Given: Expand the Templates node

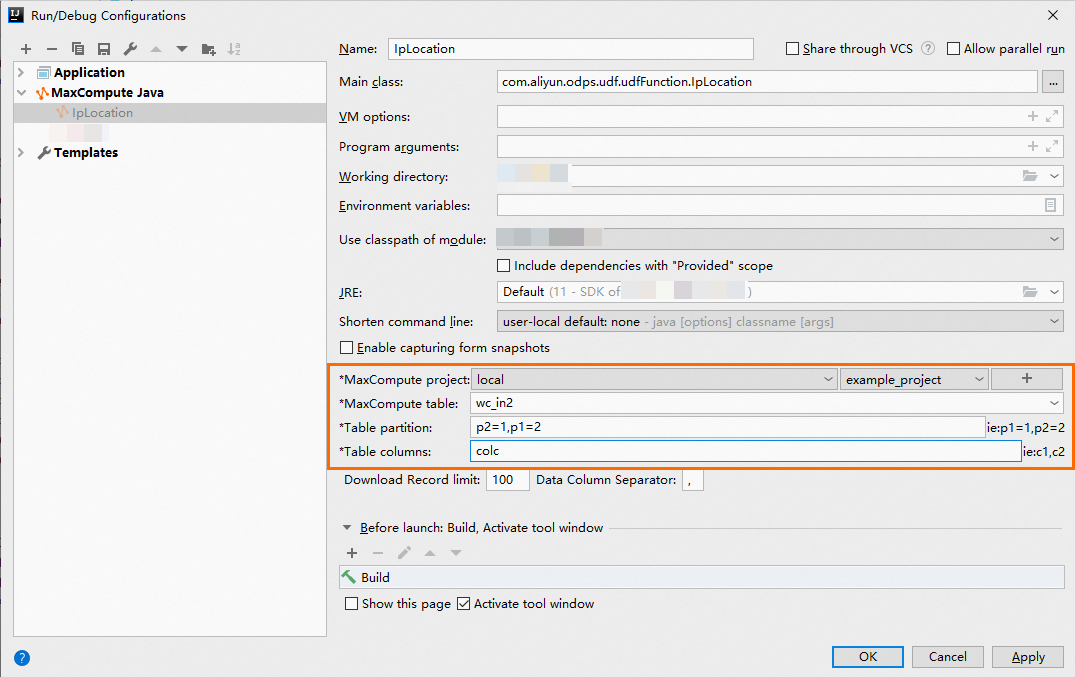Looking at the screenshot, I should click(x=19, y=152).
